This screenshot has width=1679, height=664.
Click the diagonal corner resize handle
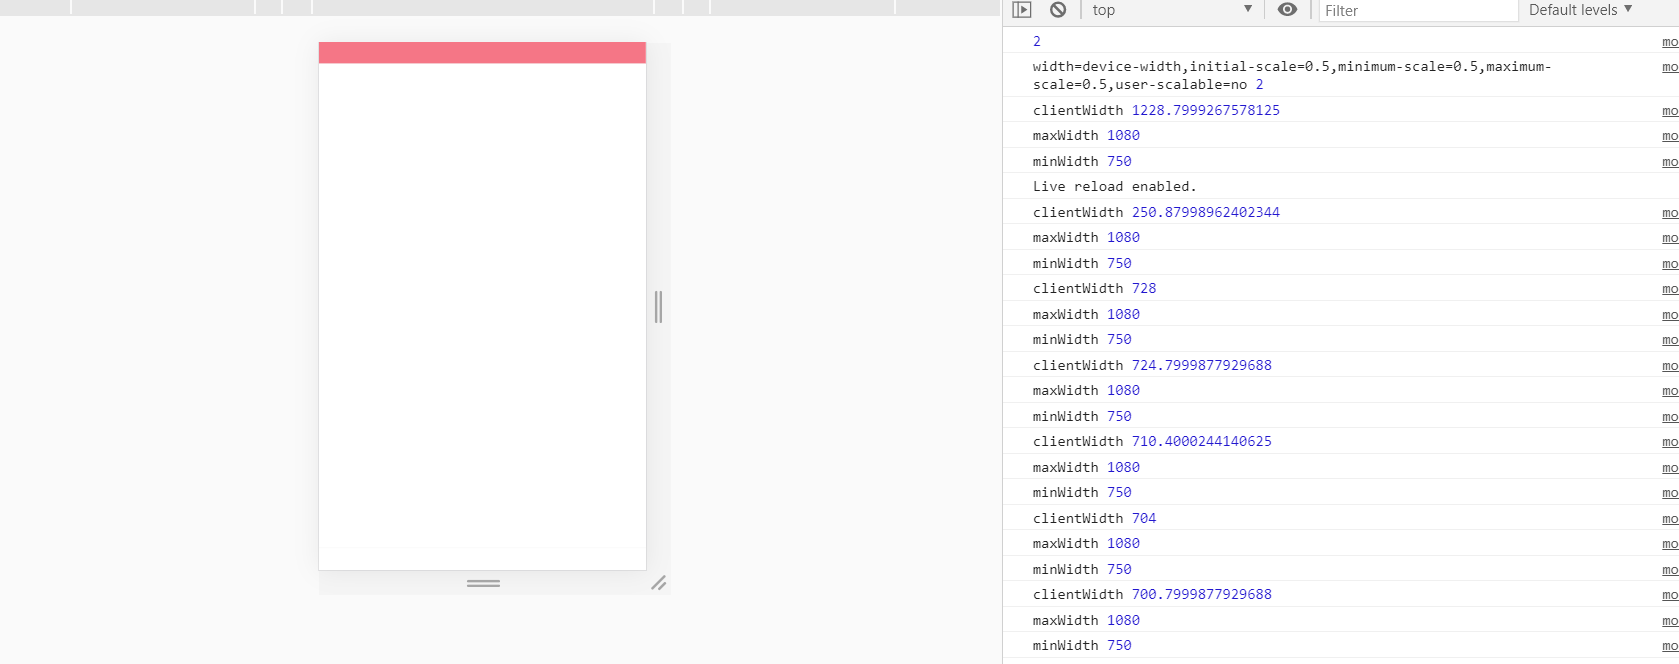click(658, 583)
